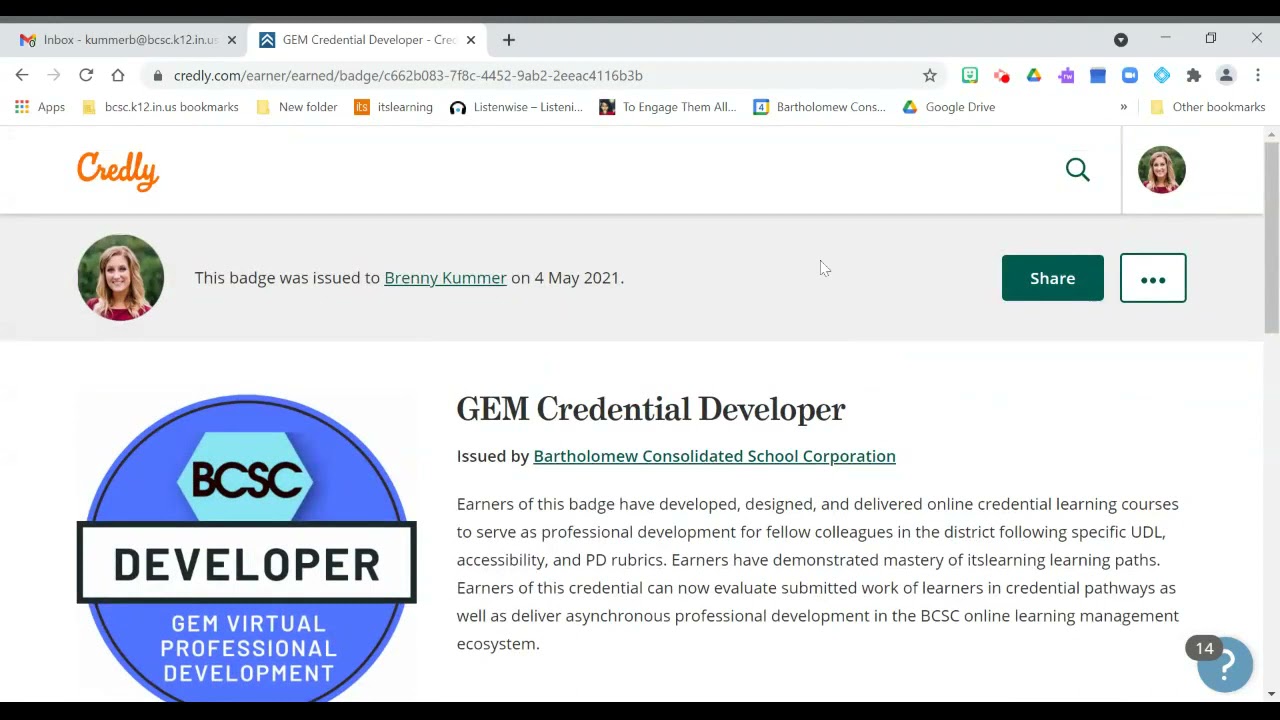Image resolution: width=1280 pixels, height=720 pixels.
Task: Click the earner's profile photo beside badge text
Action: pyautogui.click(x=120, y=278)
